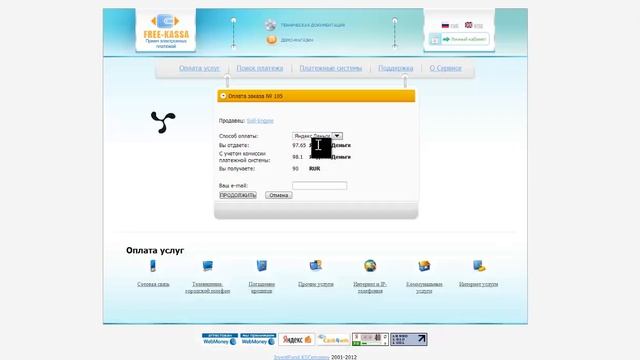
Task: Open the footer company link
Action: 301,357
